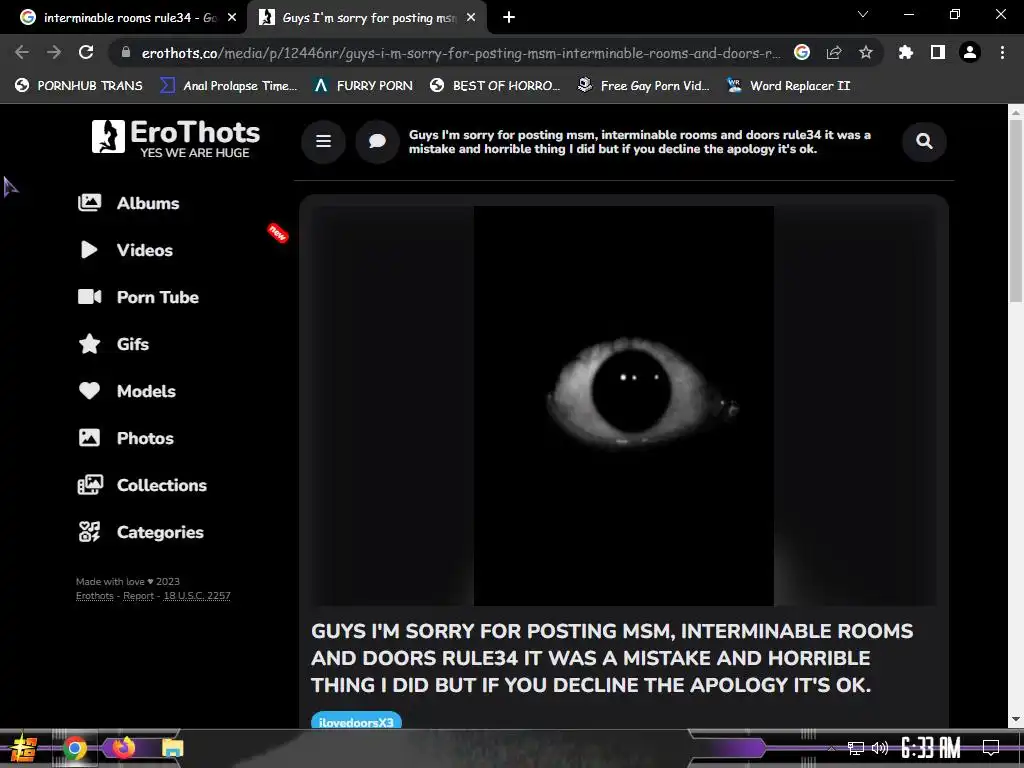This screenshot has height=768, width=1024.
Task: Open Models in the sidebar
Action: click(x=127, y=391)
